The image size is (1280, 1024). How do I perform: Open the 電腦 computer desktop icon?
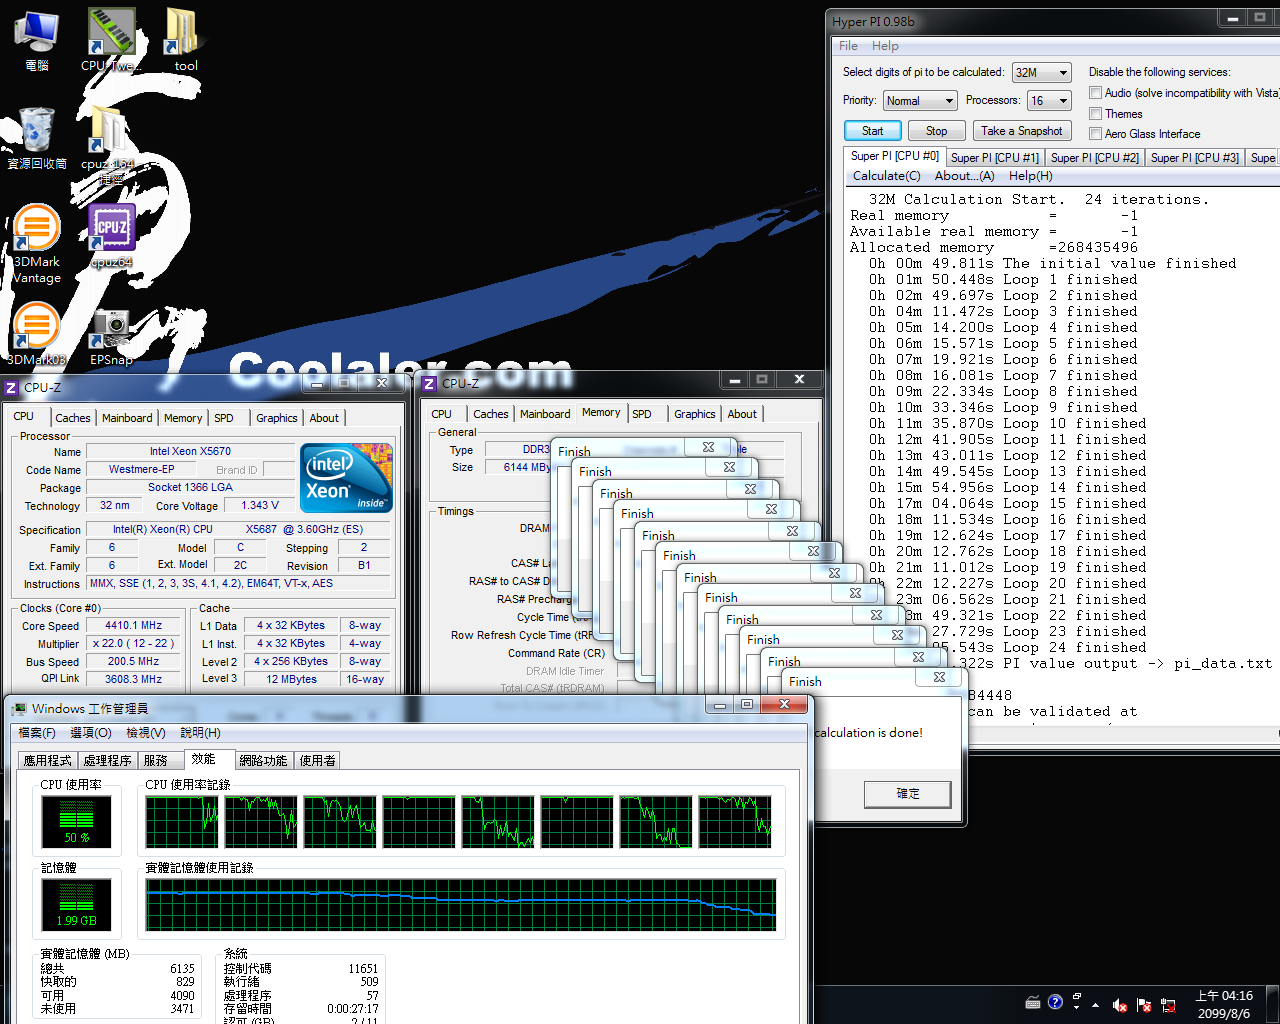click(x=36, y=36)
